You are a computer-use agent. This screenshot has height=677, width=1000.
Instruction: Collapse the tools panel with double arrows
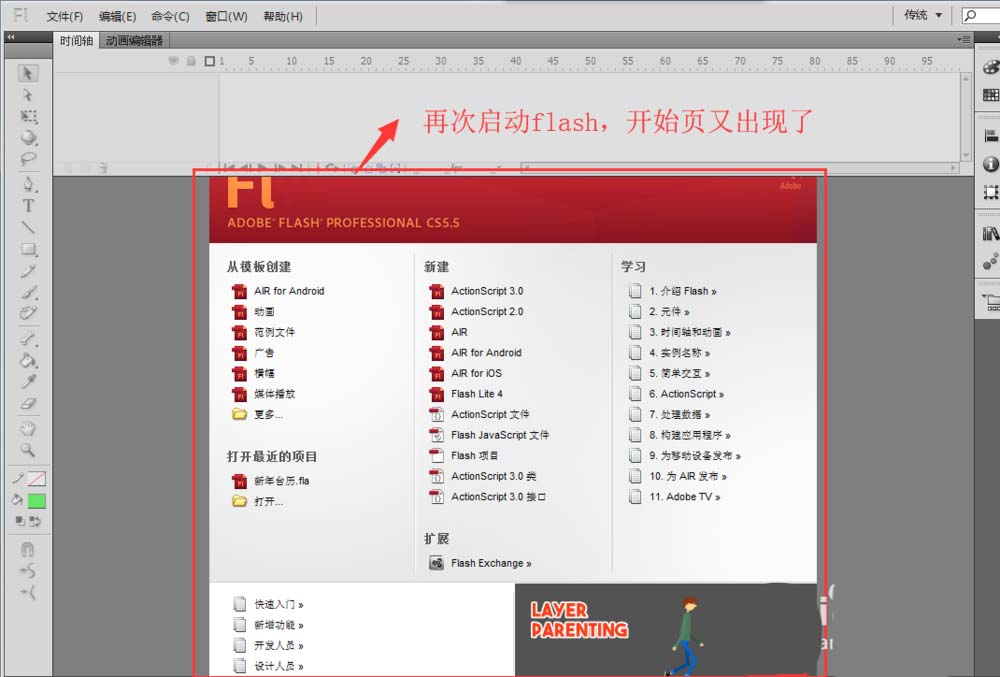(x=11, y=37)
